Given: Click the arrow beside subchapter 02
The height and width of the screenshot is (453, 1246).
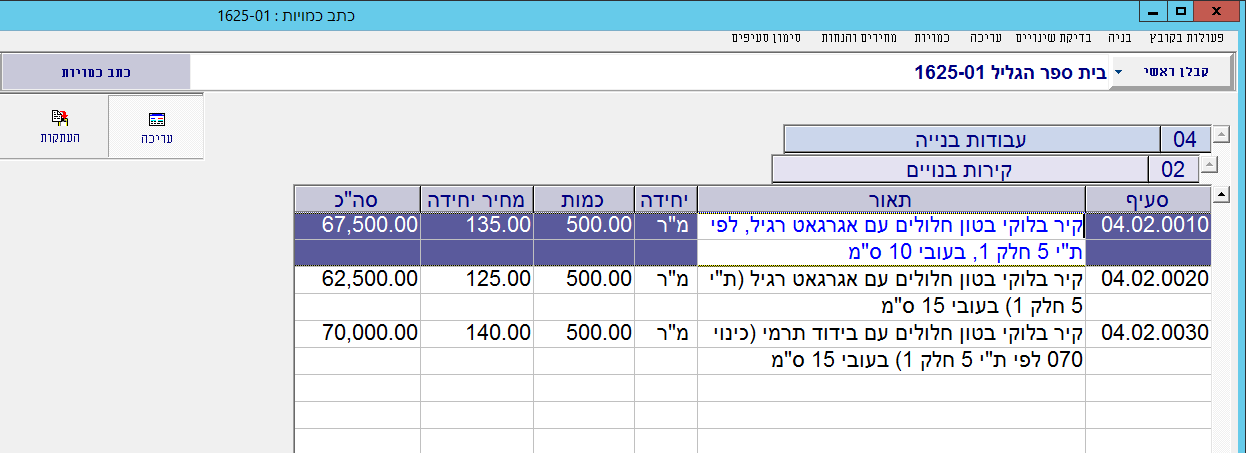Looking at the screenshot, I should pos(1207,165).
